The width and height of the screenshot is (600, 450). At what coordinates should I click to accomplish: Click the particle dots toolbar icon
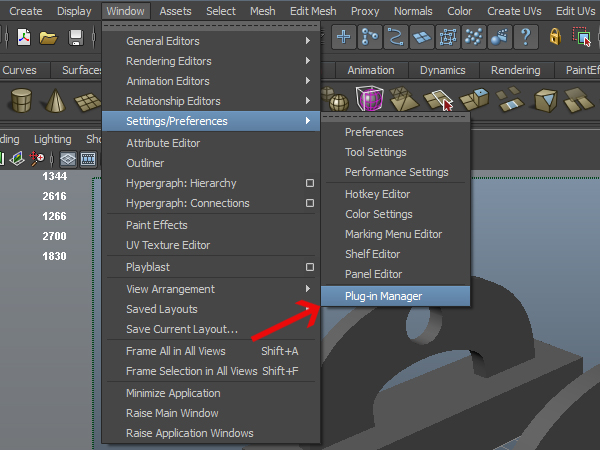coord(474,37)
